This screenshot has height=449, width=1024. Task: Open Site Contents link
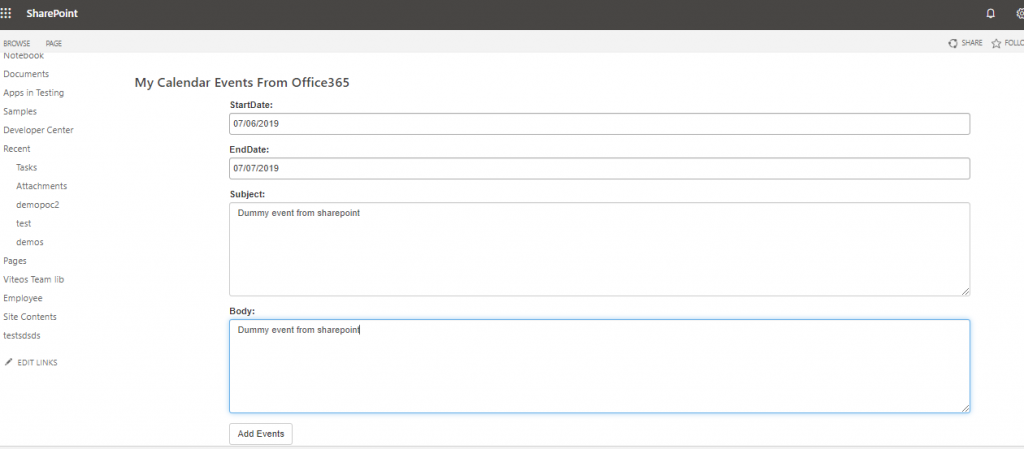[x=30, y=317]
